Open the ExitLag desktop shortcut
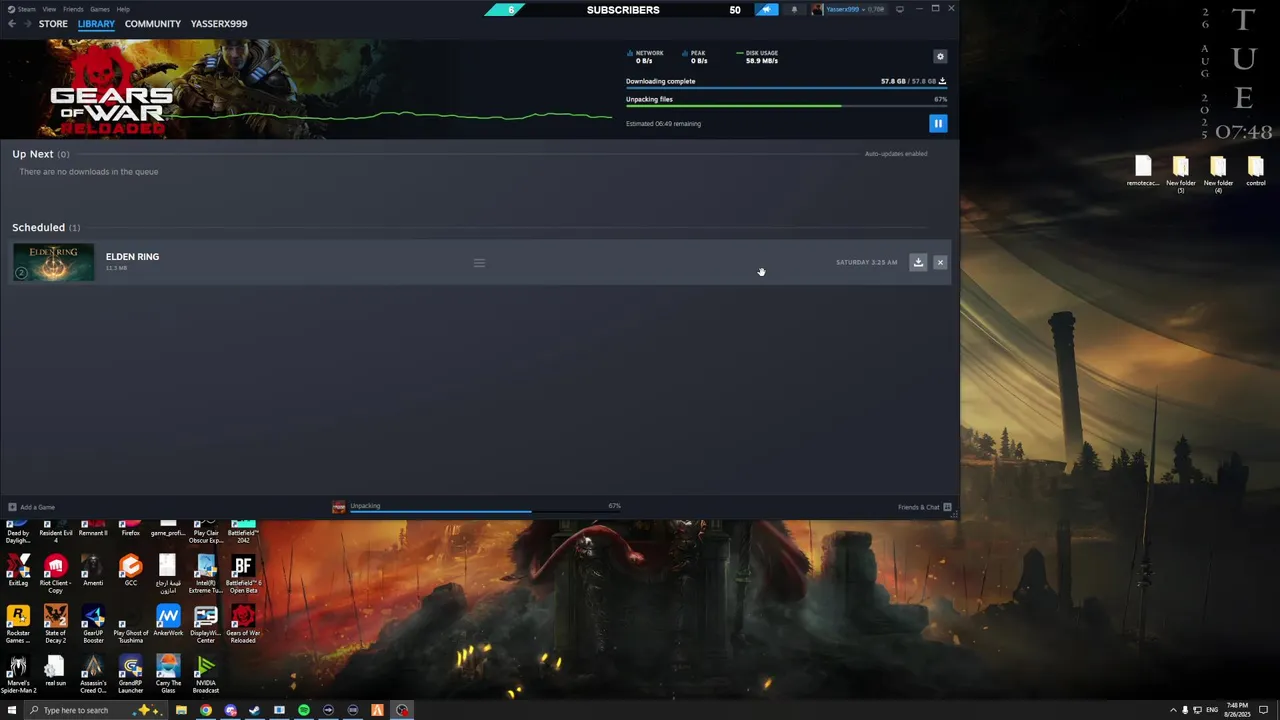1280x720 pixels. click(x=18, y=571)
